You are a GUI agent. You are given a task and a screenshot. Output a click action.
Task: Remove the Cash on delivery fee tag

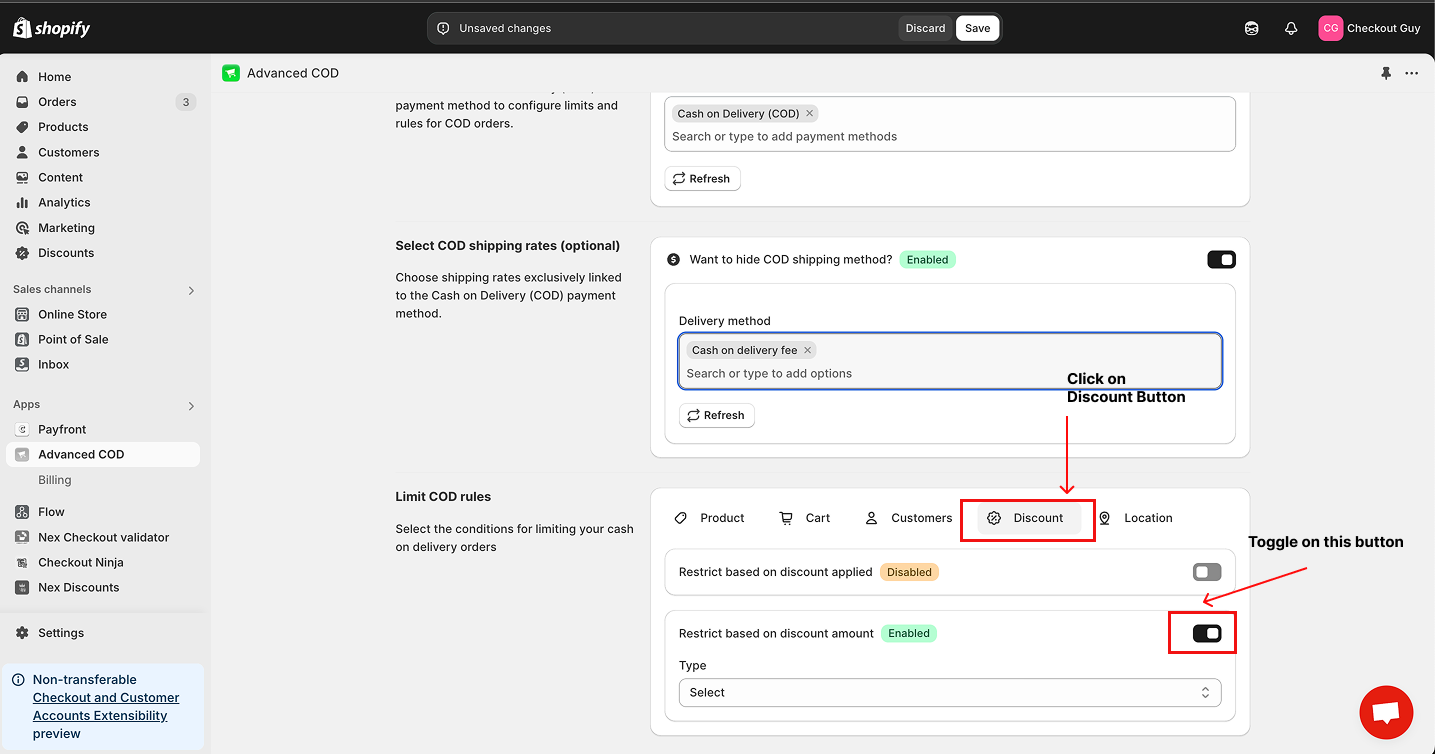(x=808, y=350)
